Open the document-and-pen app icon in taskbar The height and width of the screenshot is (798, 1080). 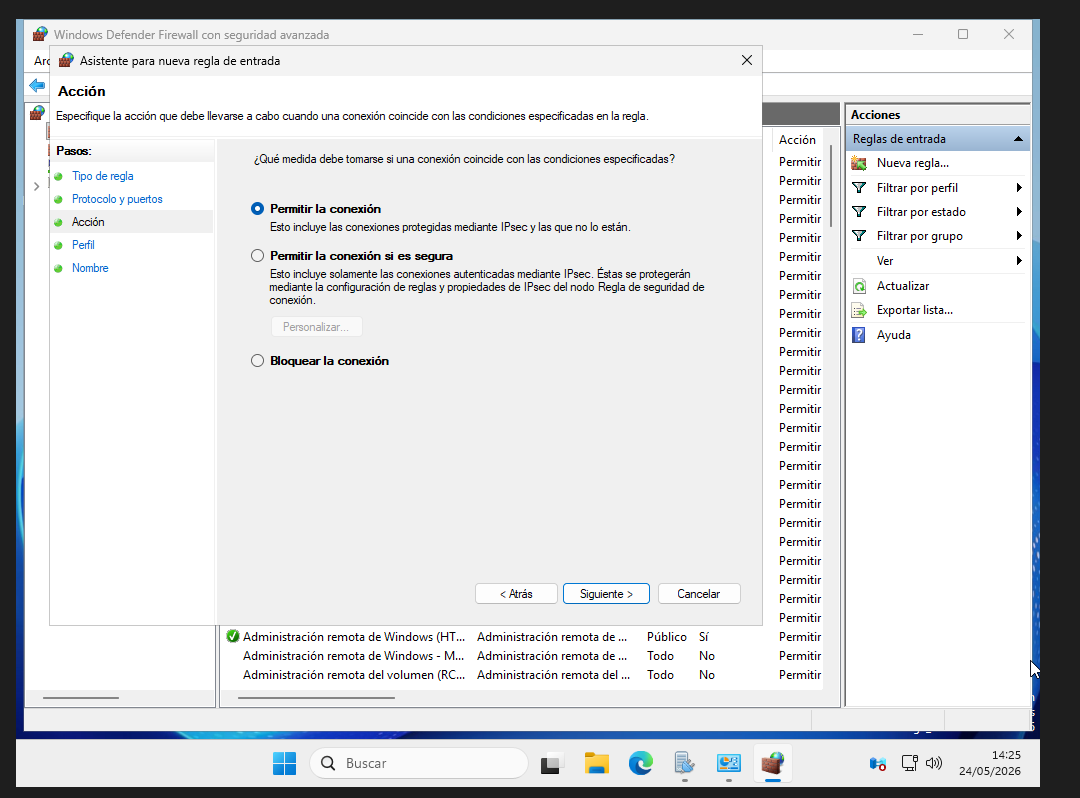pyautogui.click(x=685, y=764)
